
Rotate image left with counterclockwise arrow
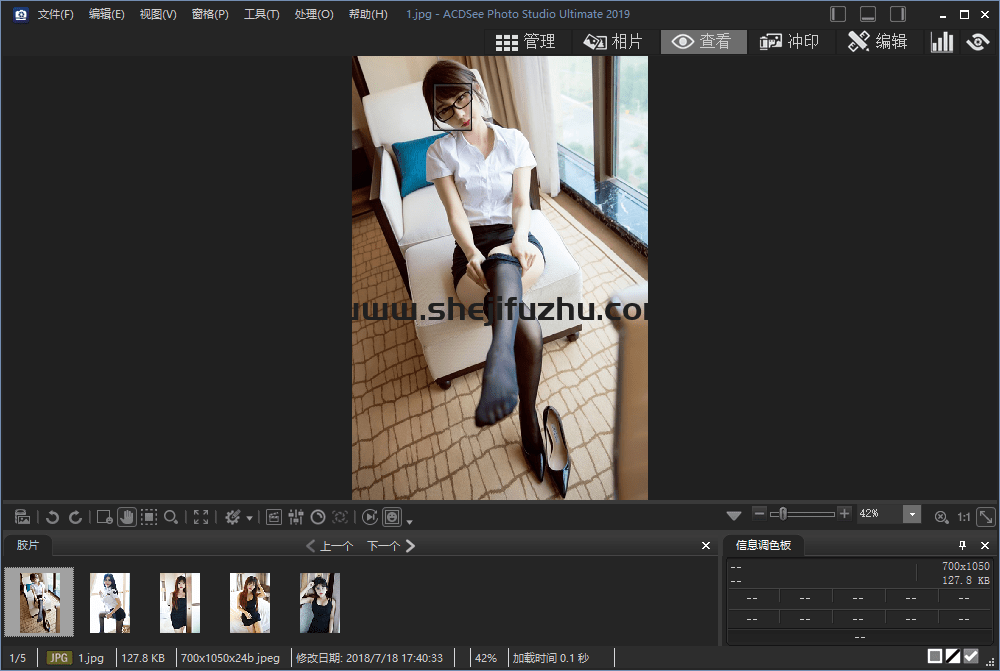click(x=52, y=517)
